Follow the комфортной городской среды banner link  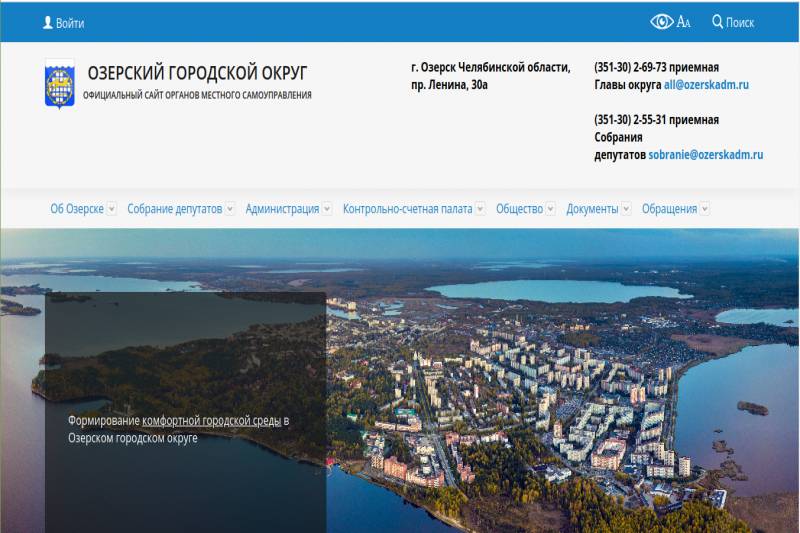pos(211,421)
